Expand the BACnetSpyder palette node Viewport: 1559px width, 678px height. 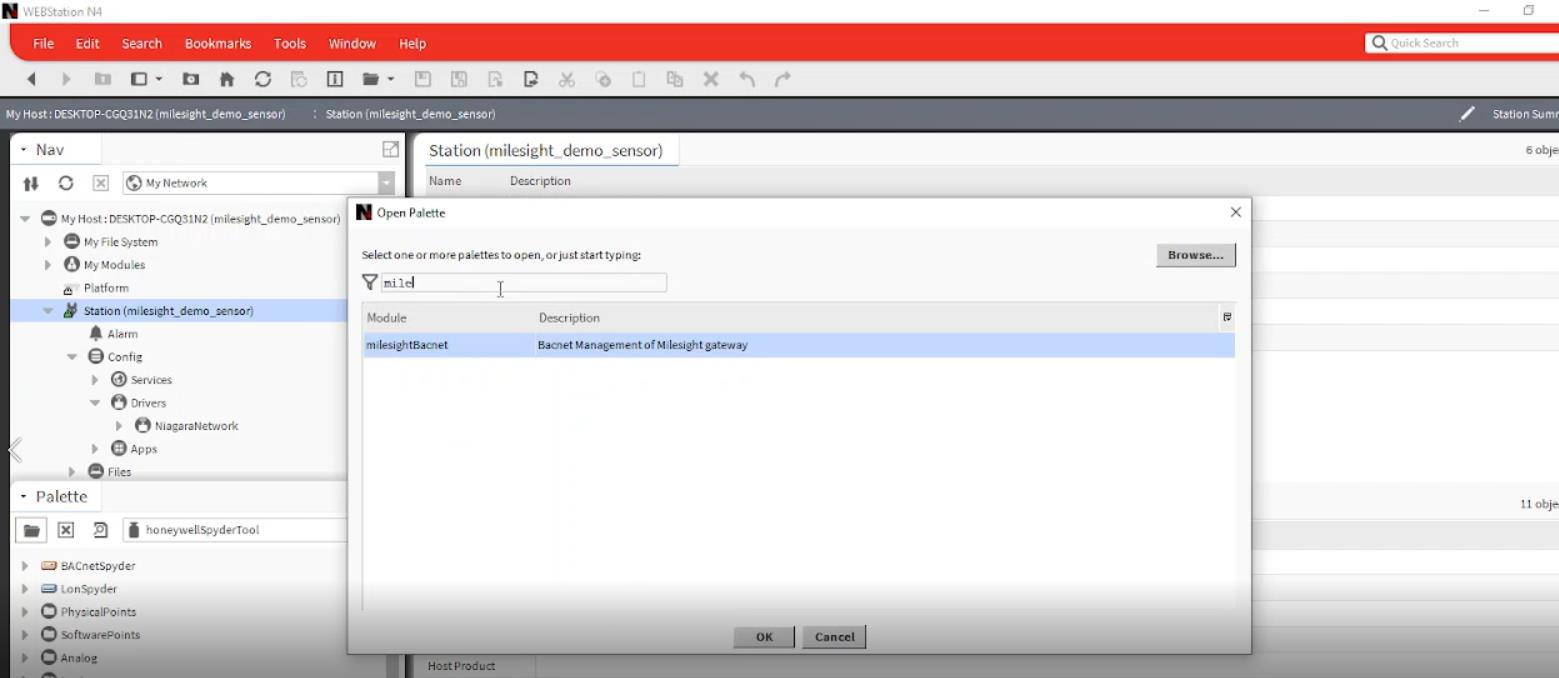coord(25,566)
